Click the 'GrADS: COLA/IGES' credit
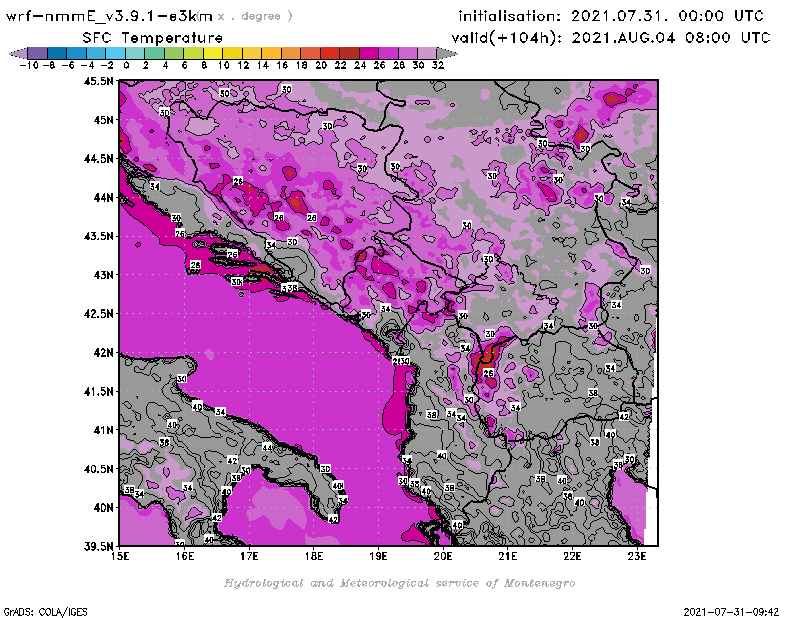800x618 pixels. (45, 612)
